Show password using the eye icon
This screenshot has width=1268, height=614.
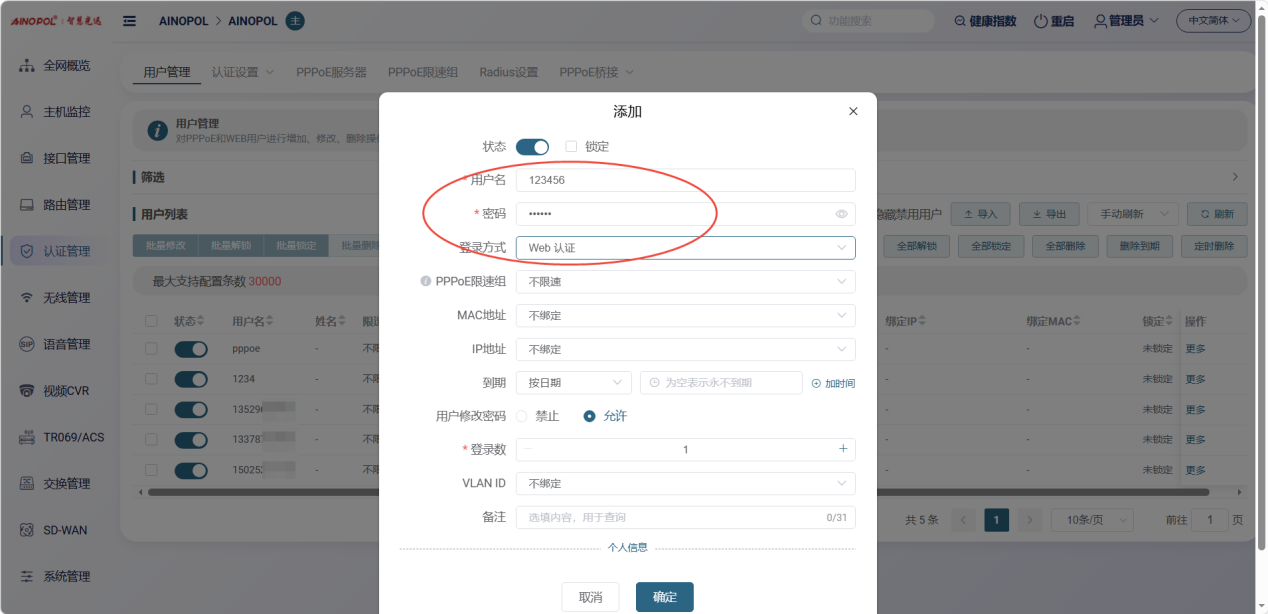841,214
